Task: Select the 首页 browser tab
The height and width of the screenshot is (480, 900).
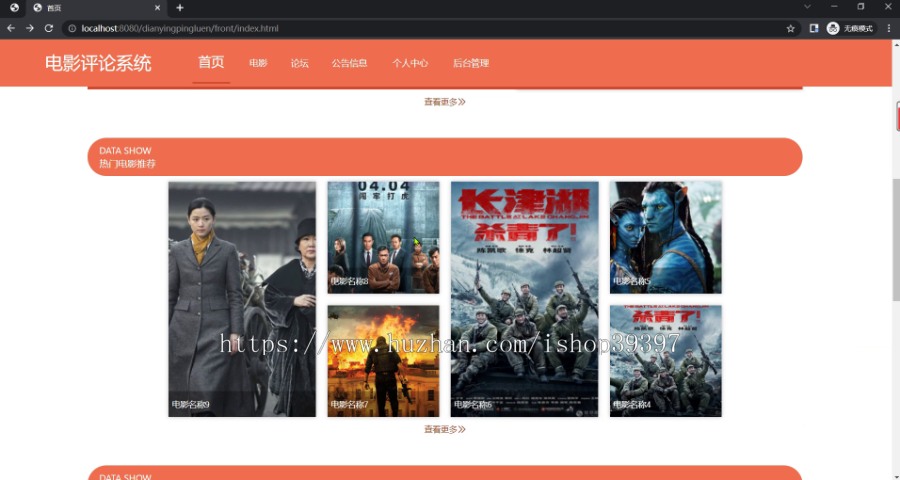Action: [96, 8]
